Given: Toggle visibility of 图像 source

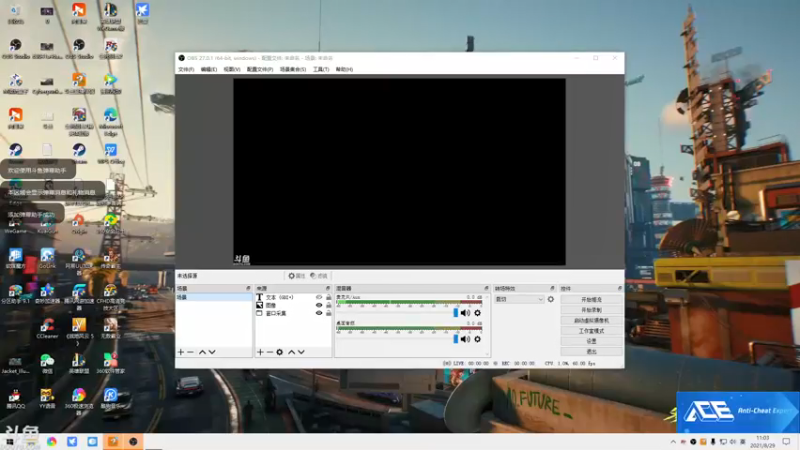Looking at the screenshot, I should [319, 305].
